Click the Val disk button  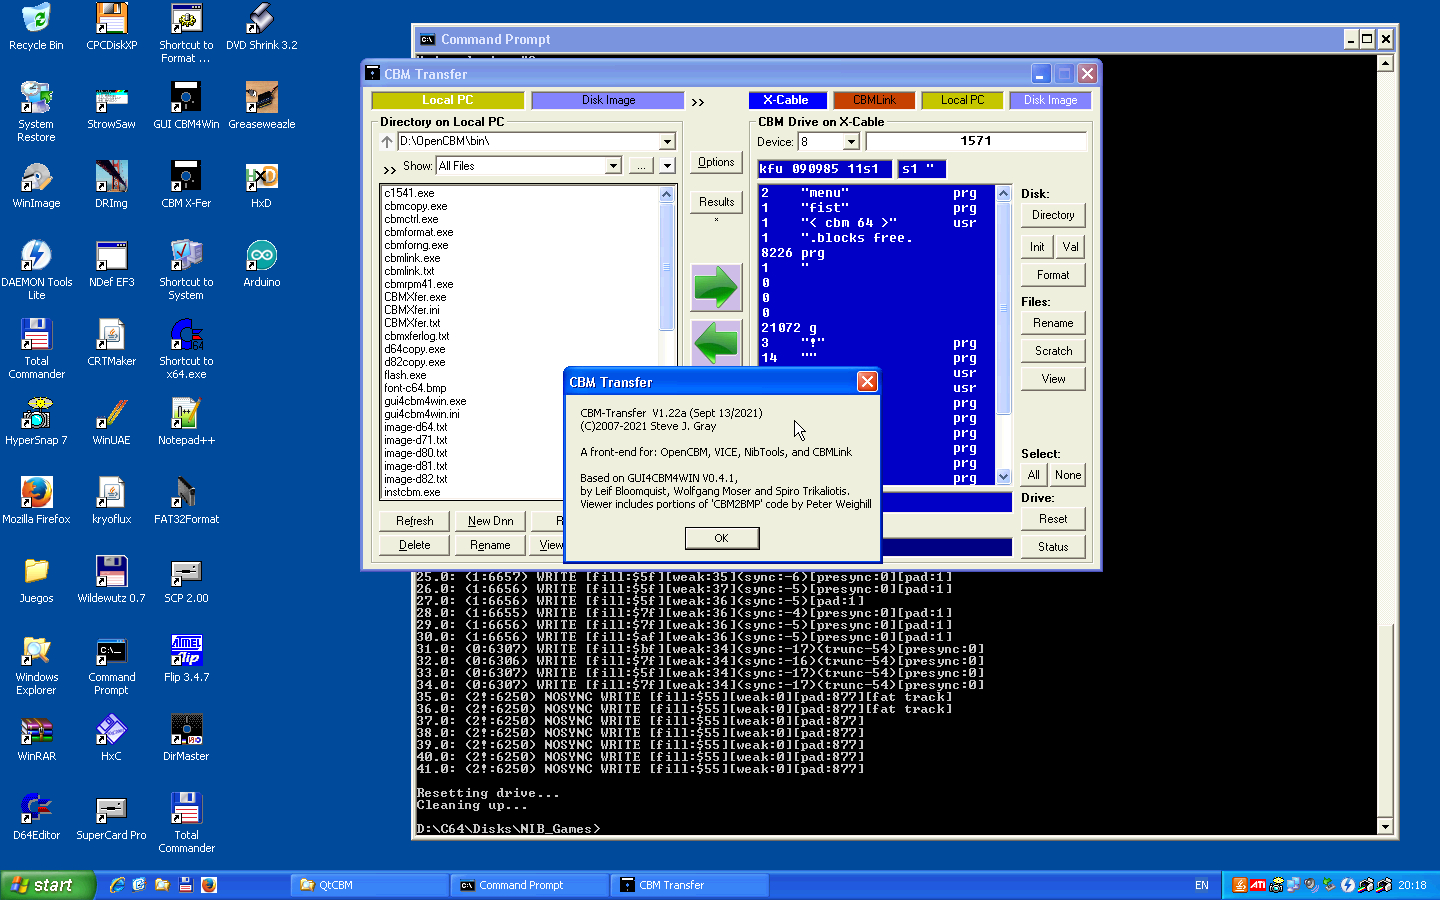[x=1070, y=247]
